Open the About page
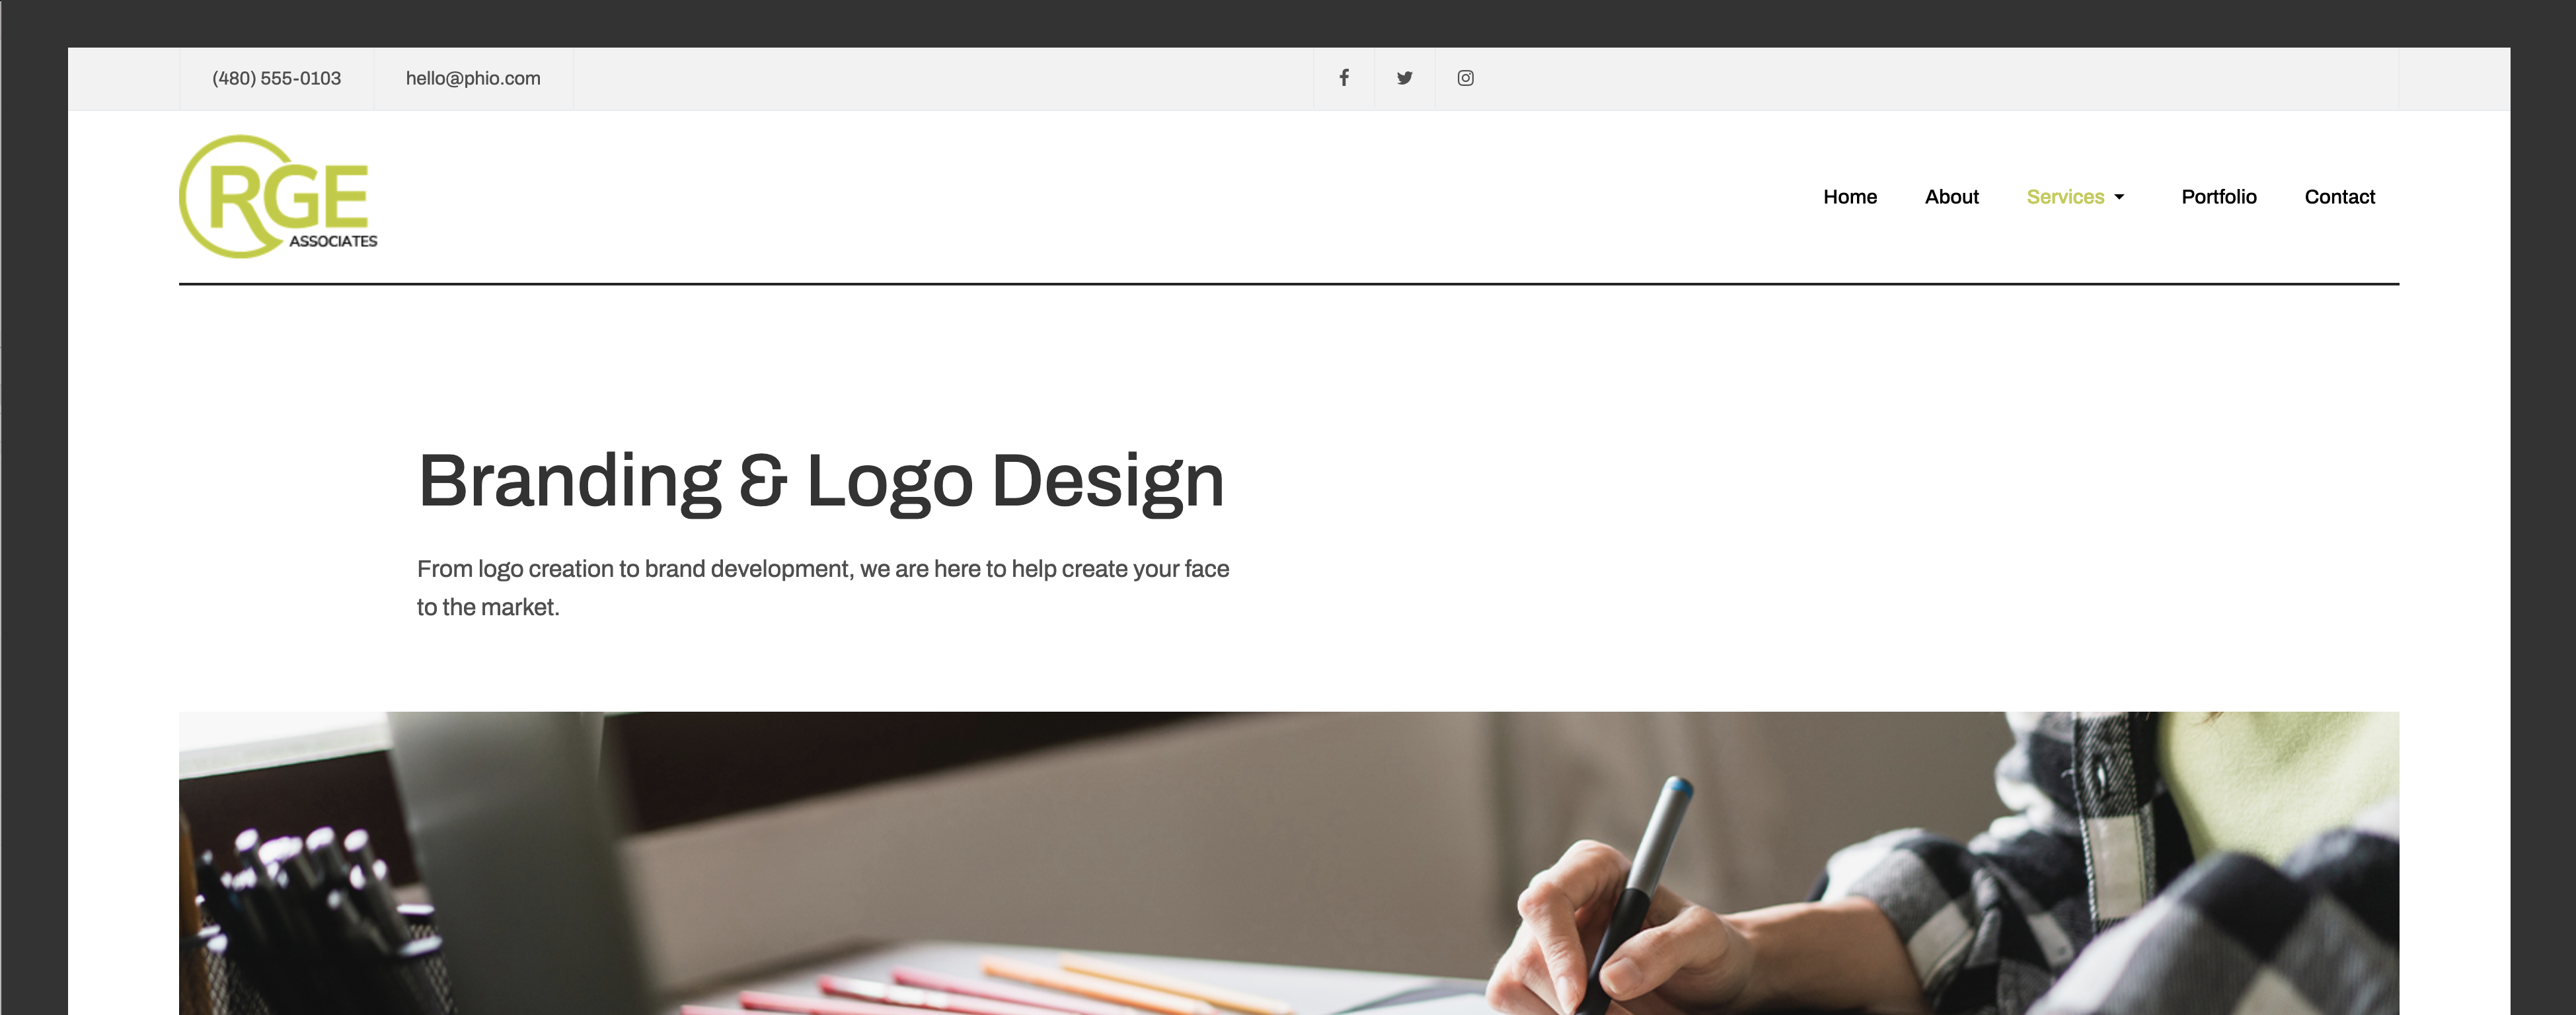Viewport: 2576px width, 1015px height. (1951, 197)
